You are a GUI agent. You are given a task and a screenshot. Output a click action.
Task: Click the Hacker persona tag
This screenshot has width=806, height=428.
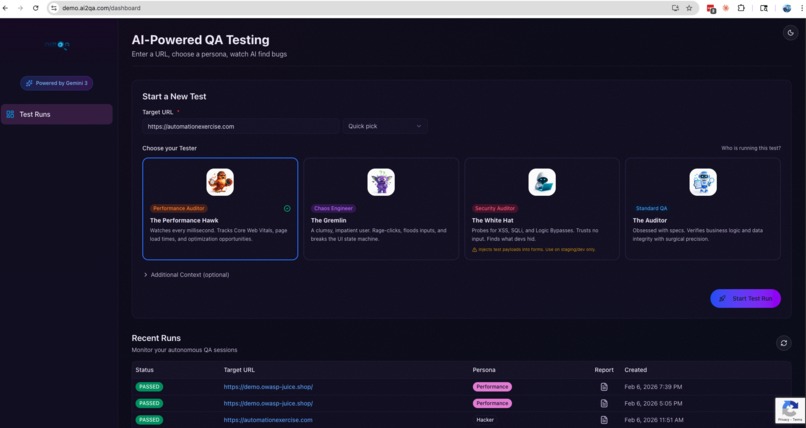[485, 420]
